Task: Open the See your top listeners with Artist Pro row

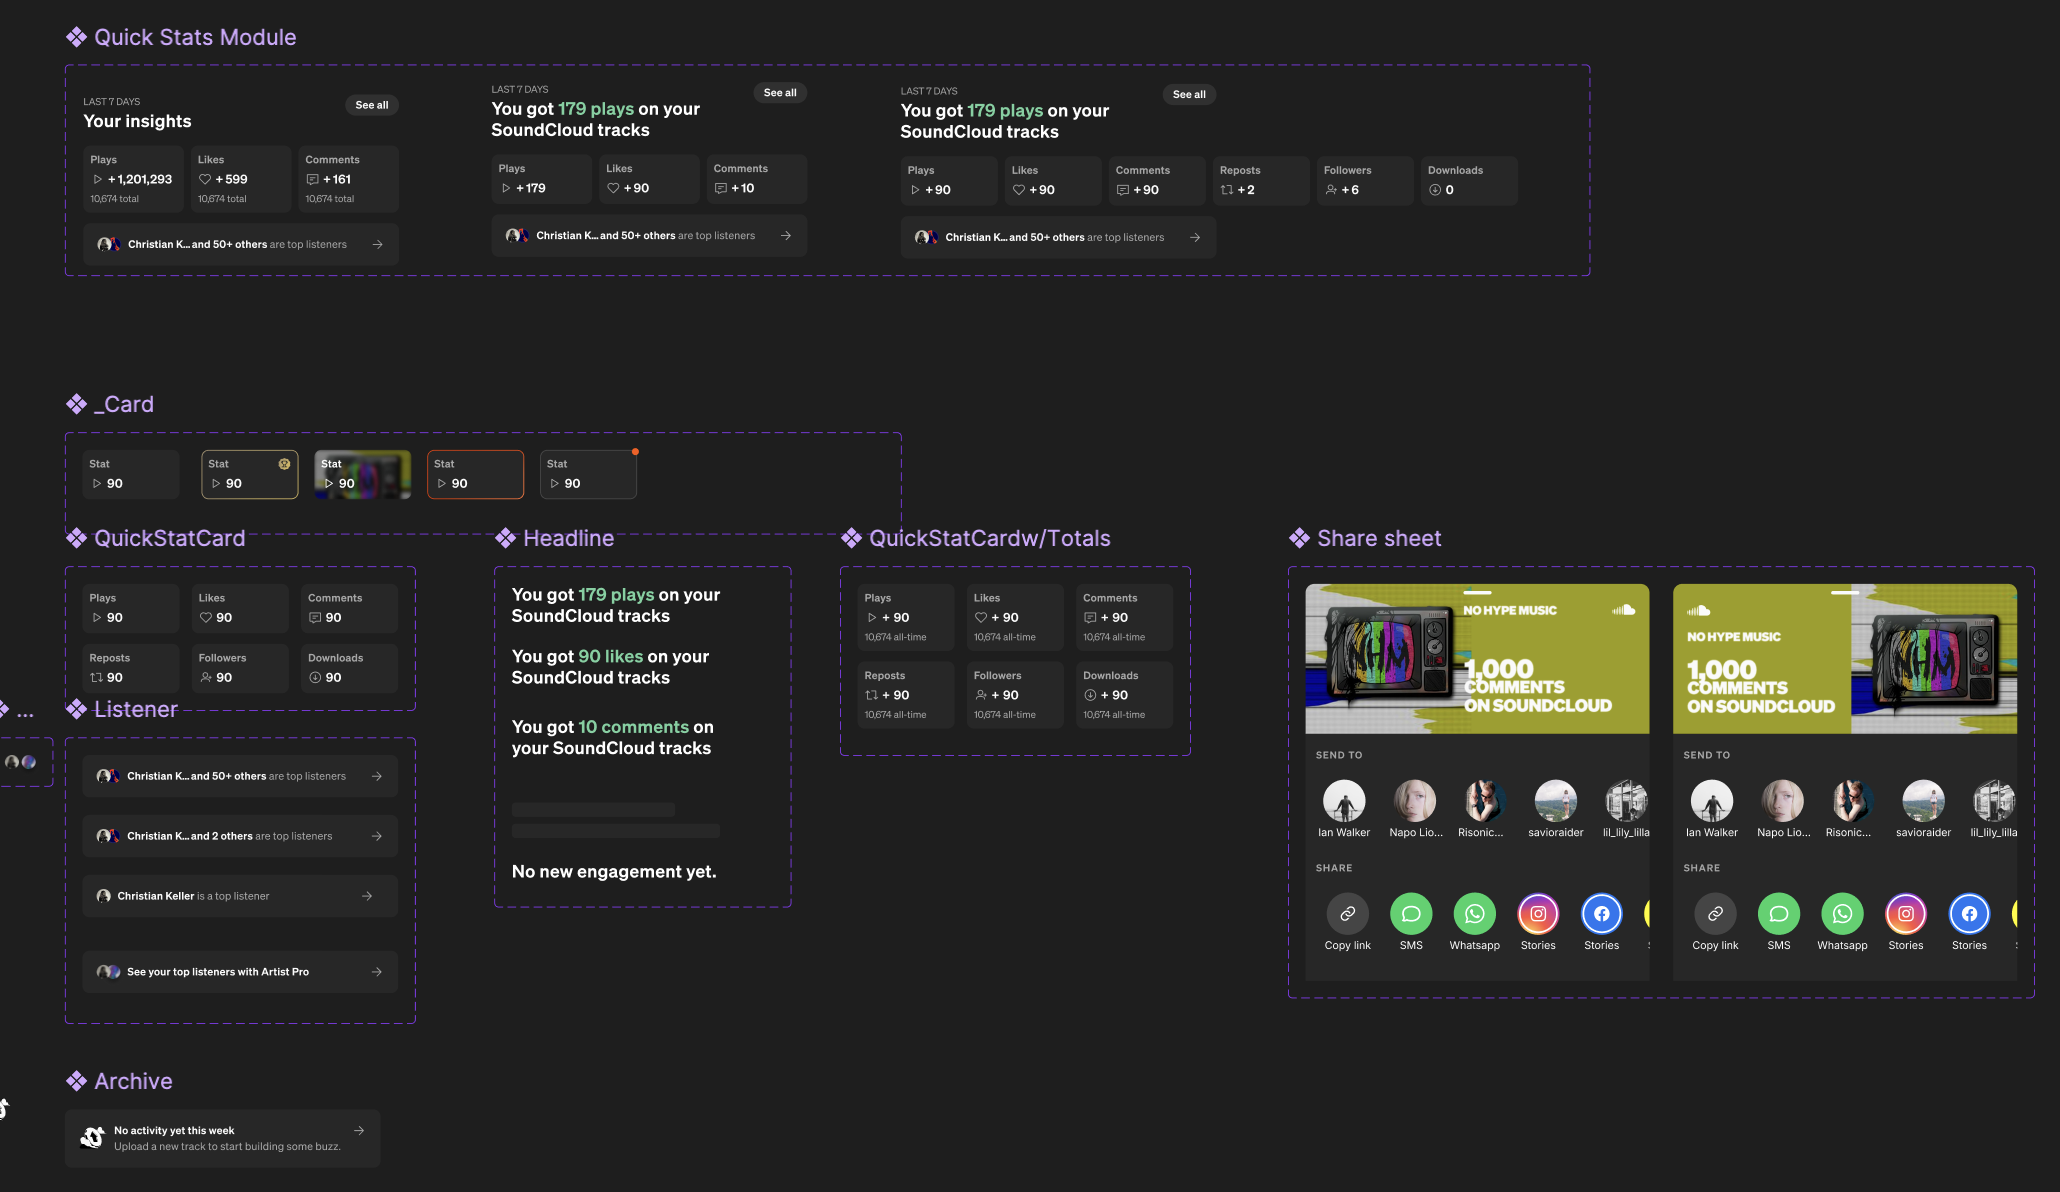Action: [239, 972]
